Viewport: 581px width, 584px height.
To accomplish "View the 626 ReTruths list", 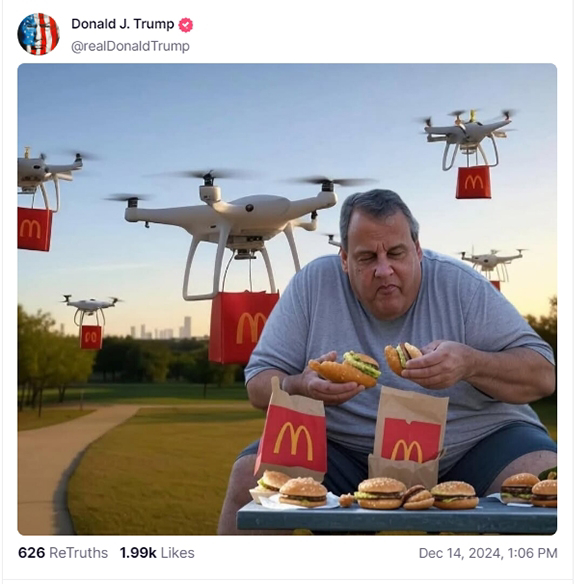I will coord(63,553).
